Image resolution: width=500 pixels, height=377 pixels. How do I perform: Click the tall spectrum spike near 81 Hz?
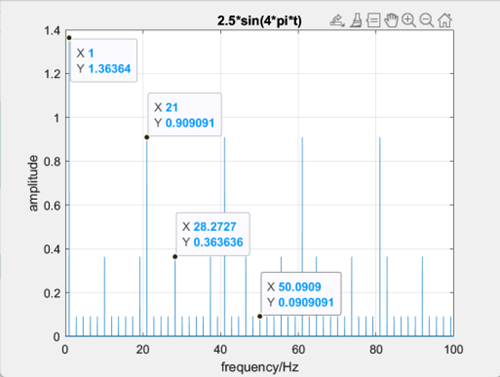pyautogui.click(x=380, y=237)
